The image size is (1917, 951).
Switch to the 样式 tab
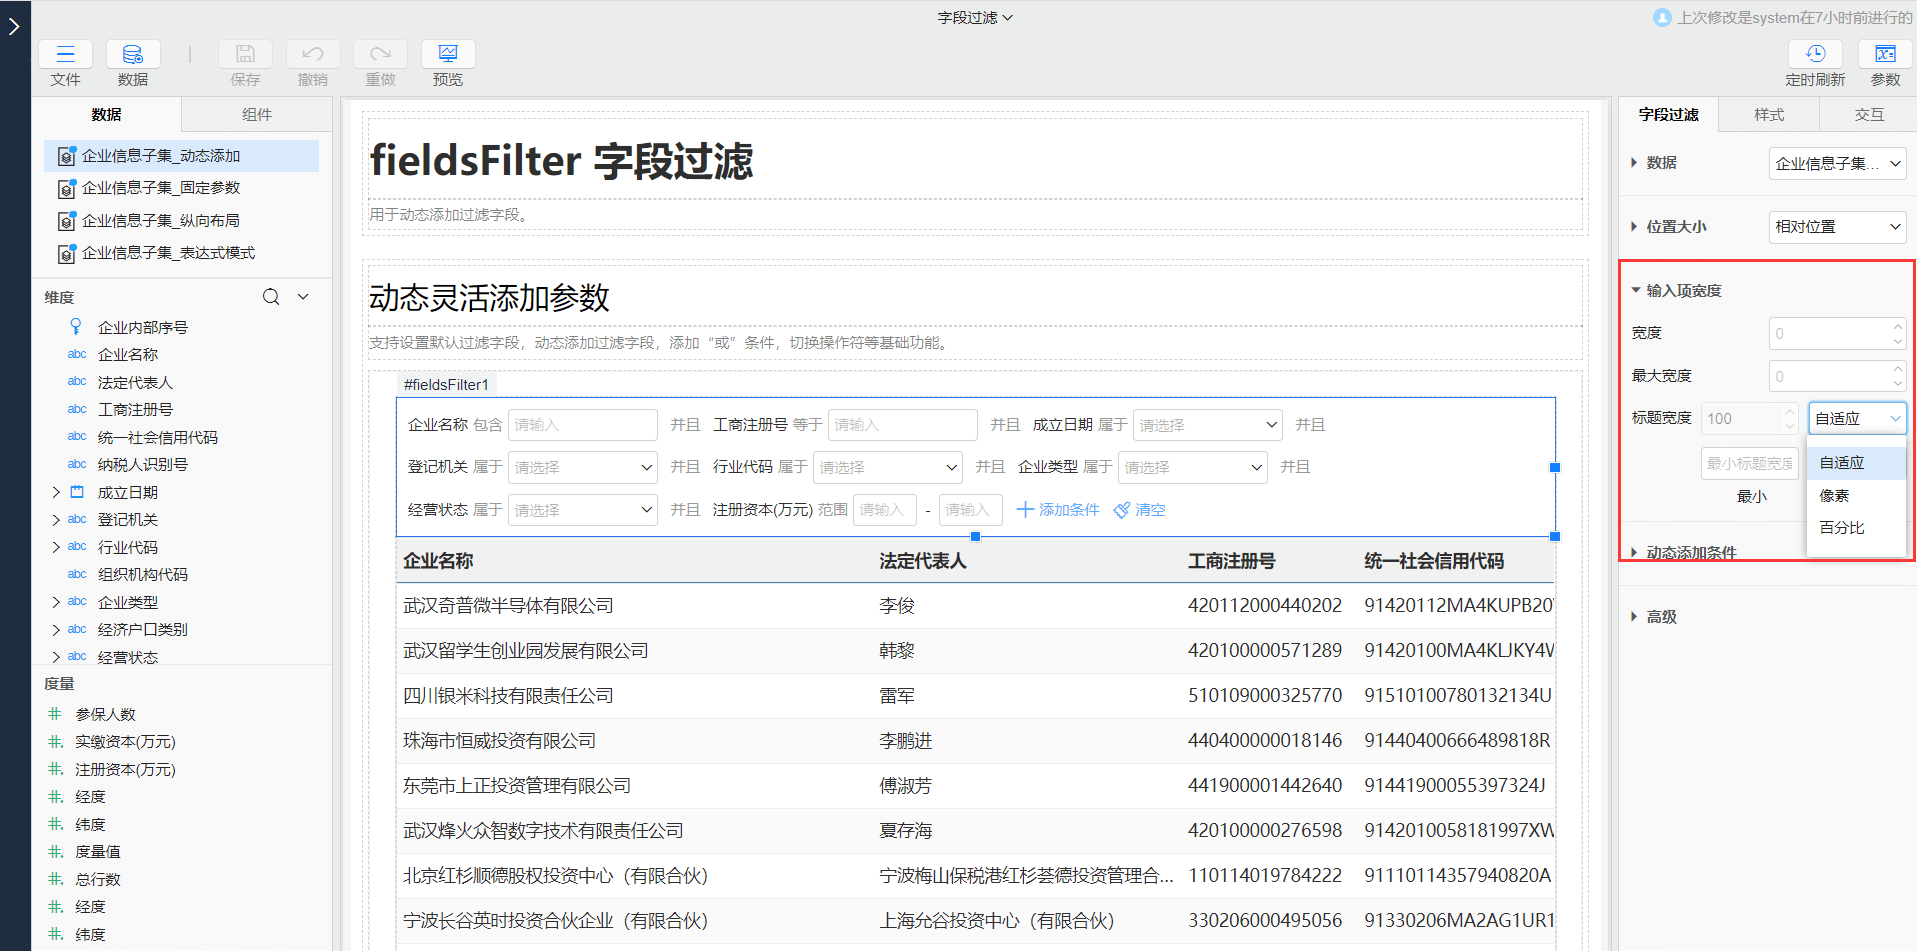click(1768, 115)
